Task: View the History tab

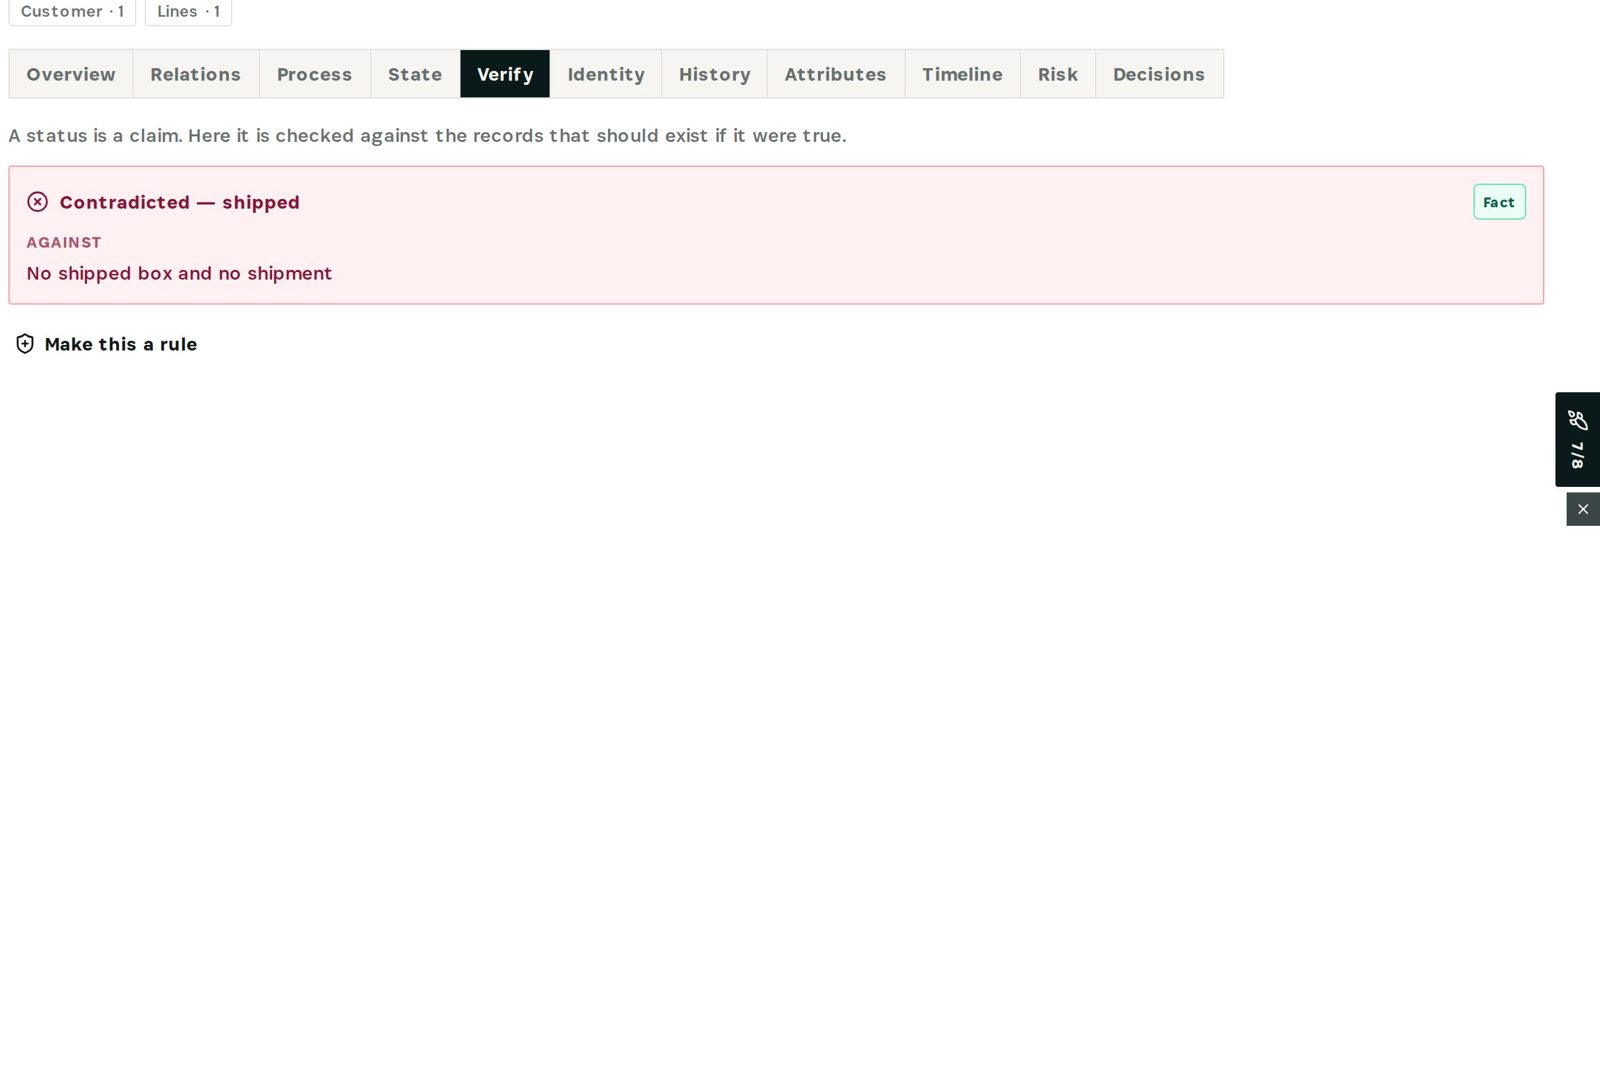Action: point(715,74)
